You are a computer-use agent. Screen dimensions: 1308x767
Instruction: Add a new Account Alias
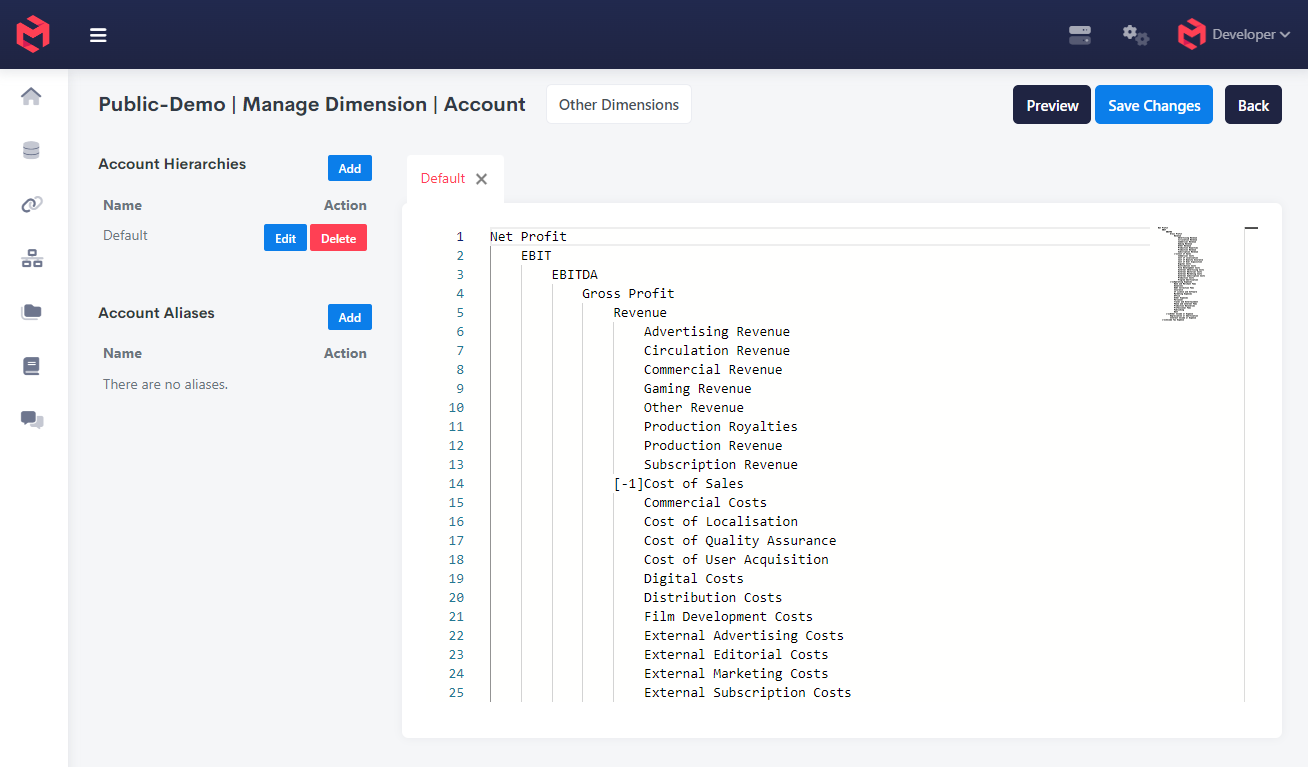click(349, 317)
